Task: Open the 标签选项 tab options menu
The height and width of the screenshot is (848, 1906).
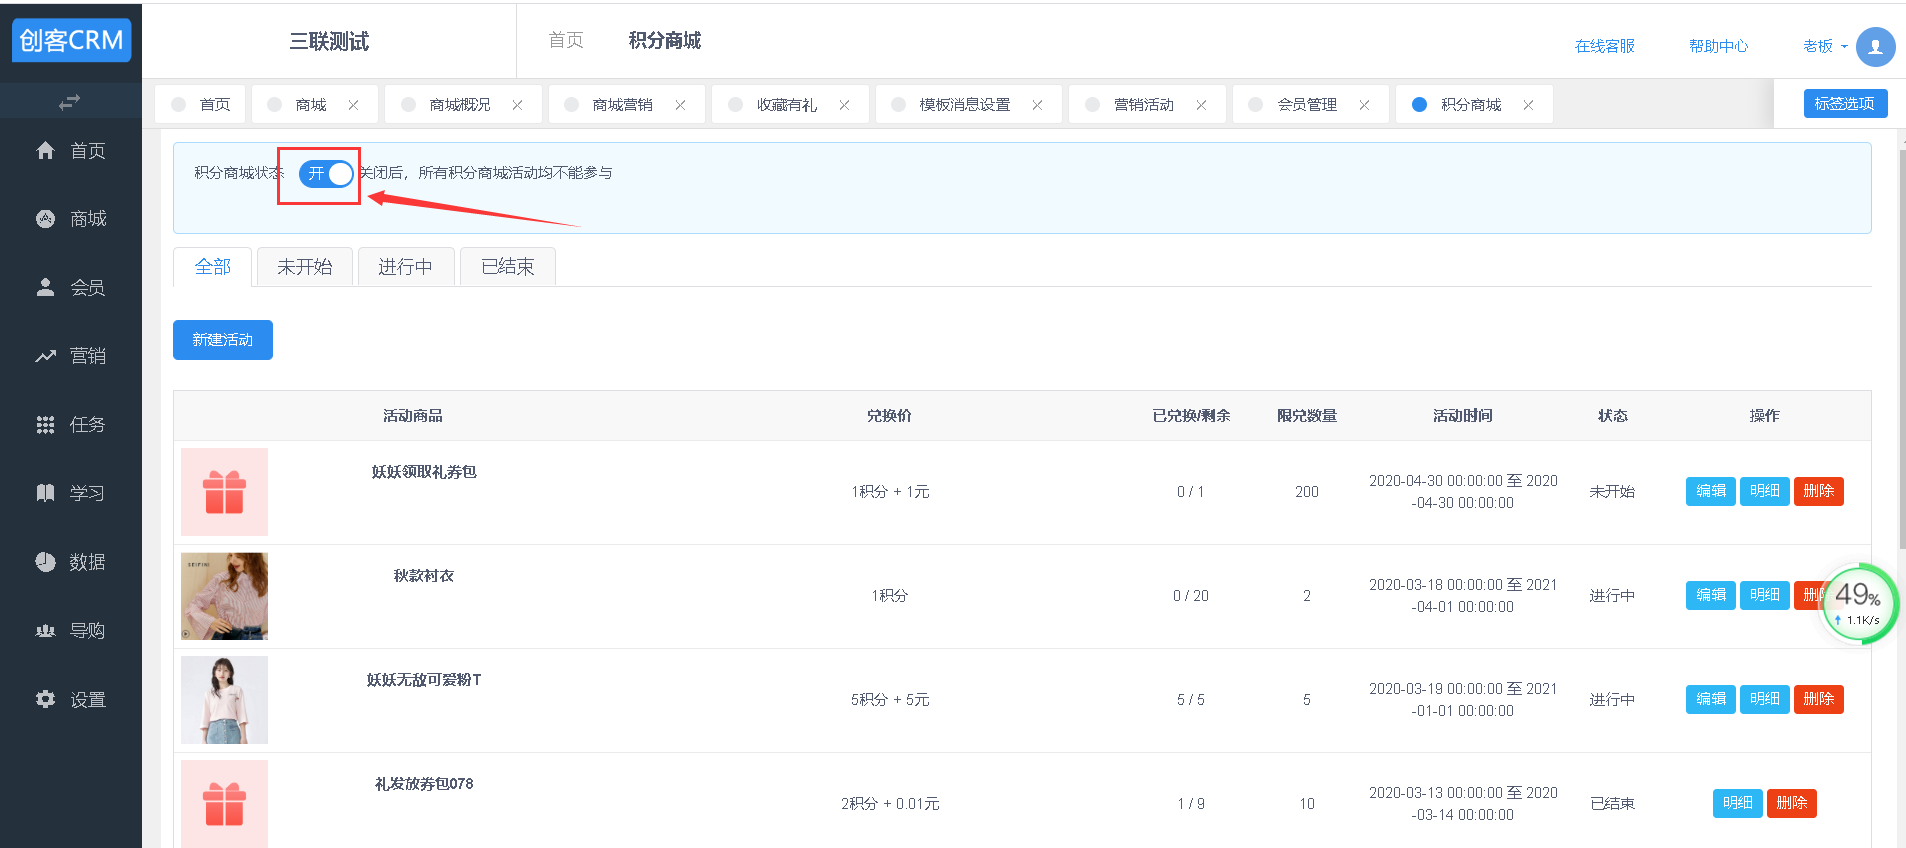Action: pyautogui.click(x=1845, y=103)
